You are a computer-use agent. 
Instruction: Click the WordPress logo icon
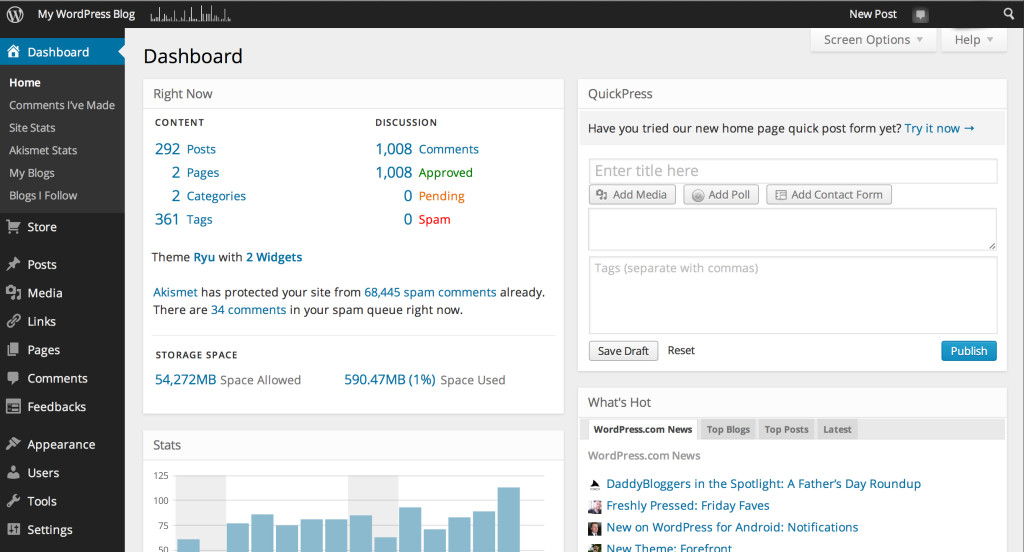point(14,14)
